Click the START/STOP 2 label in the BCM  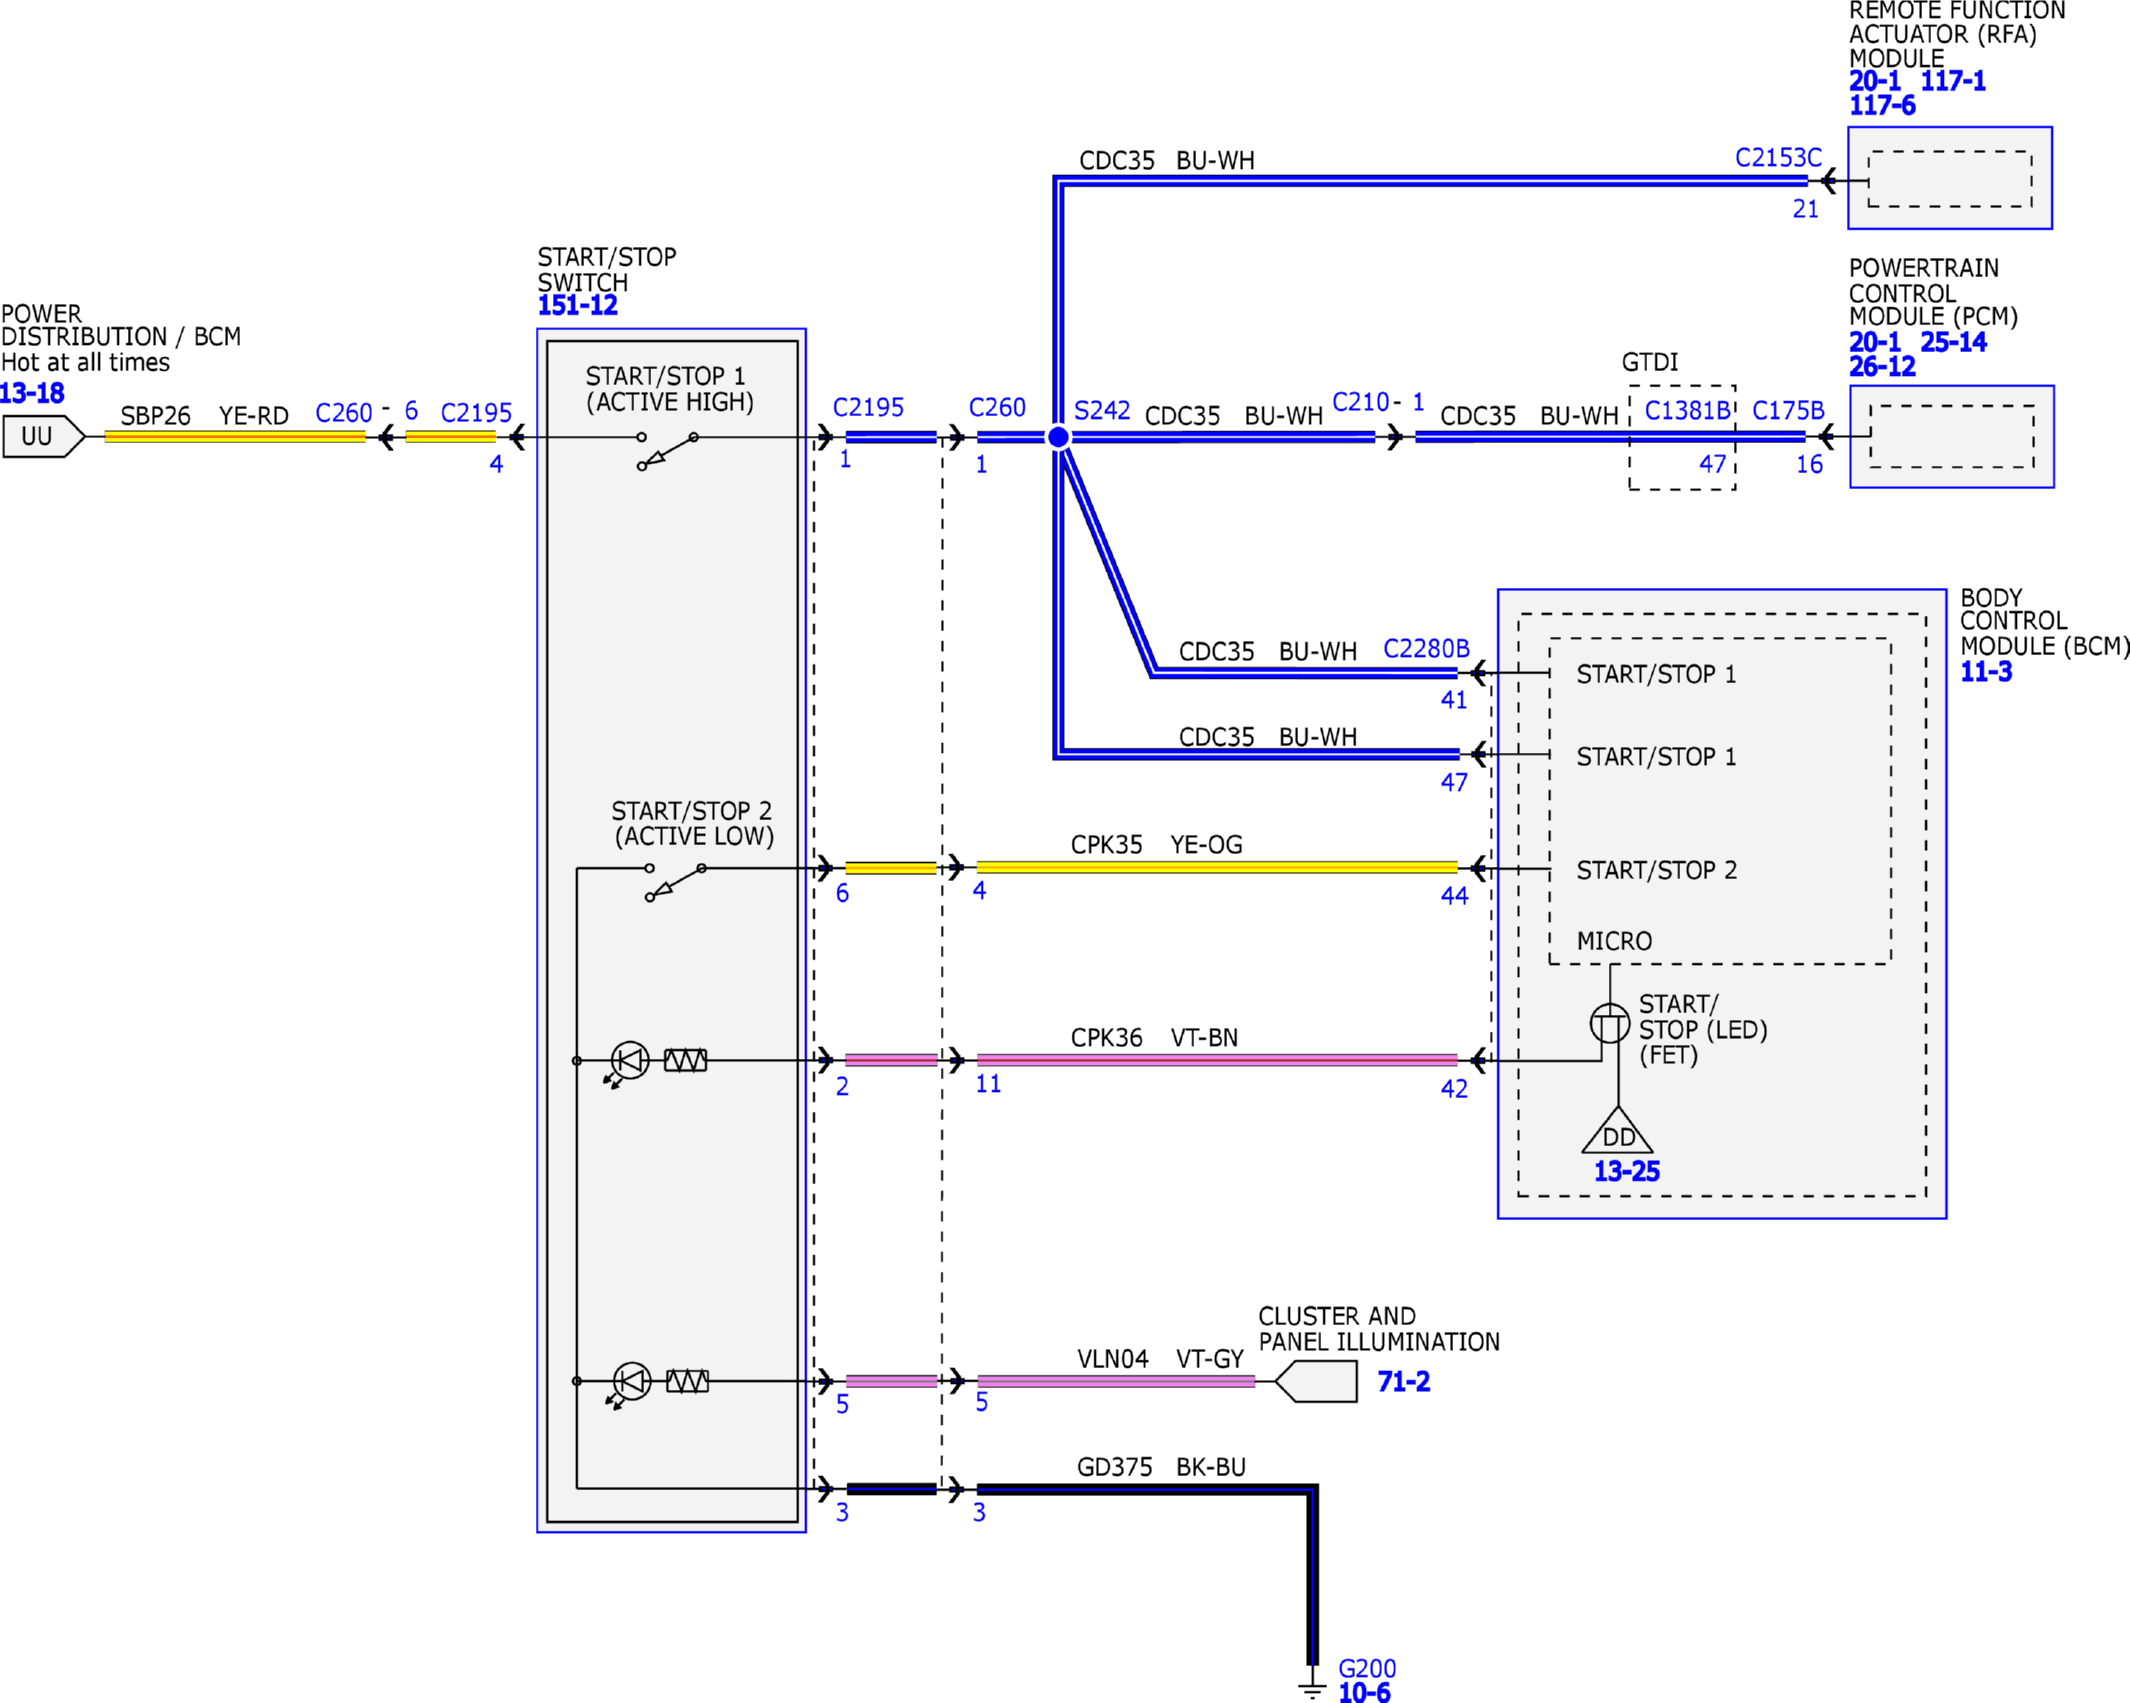coord(1657,870)
